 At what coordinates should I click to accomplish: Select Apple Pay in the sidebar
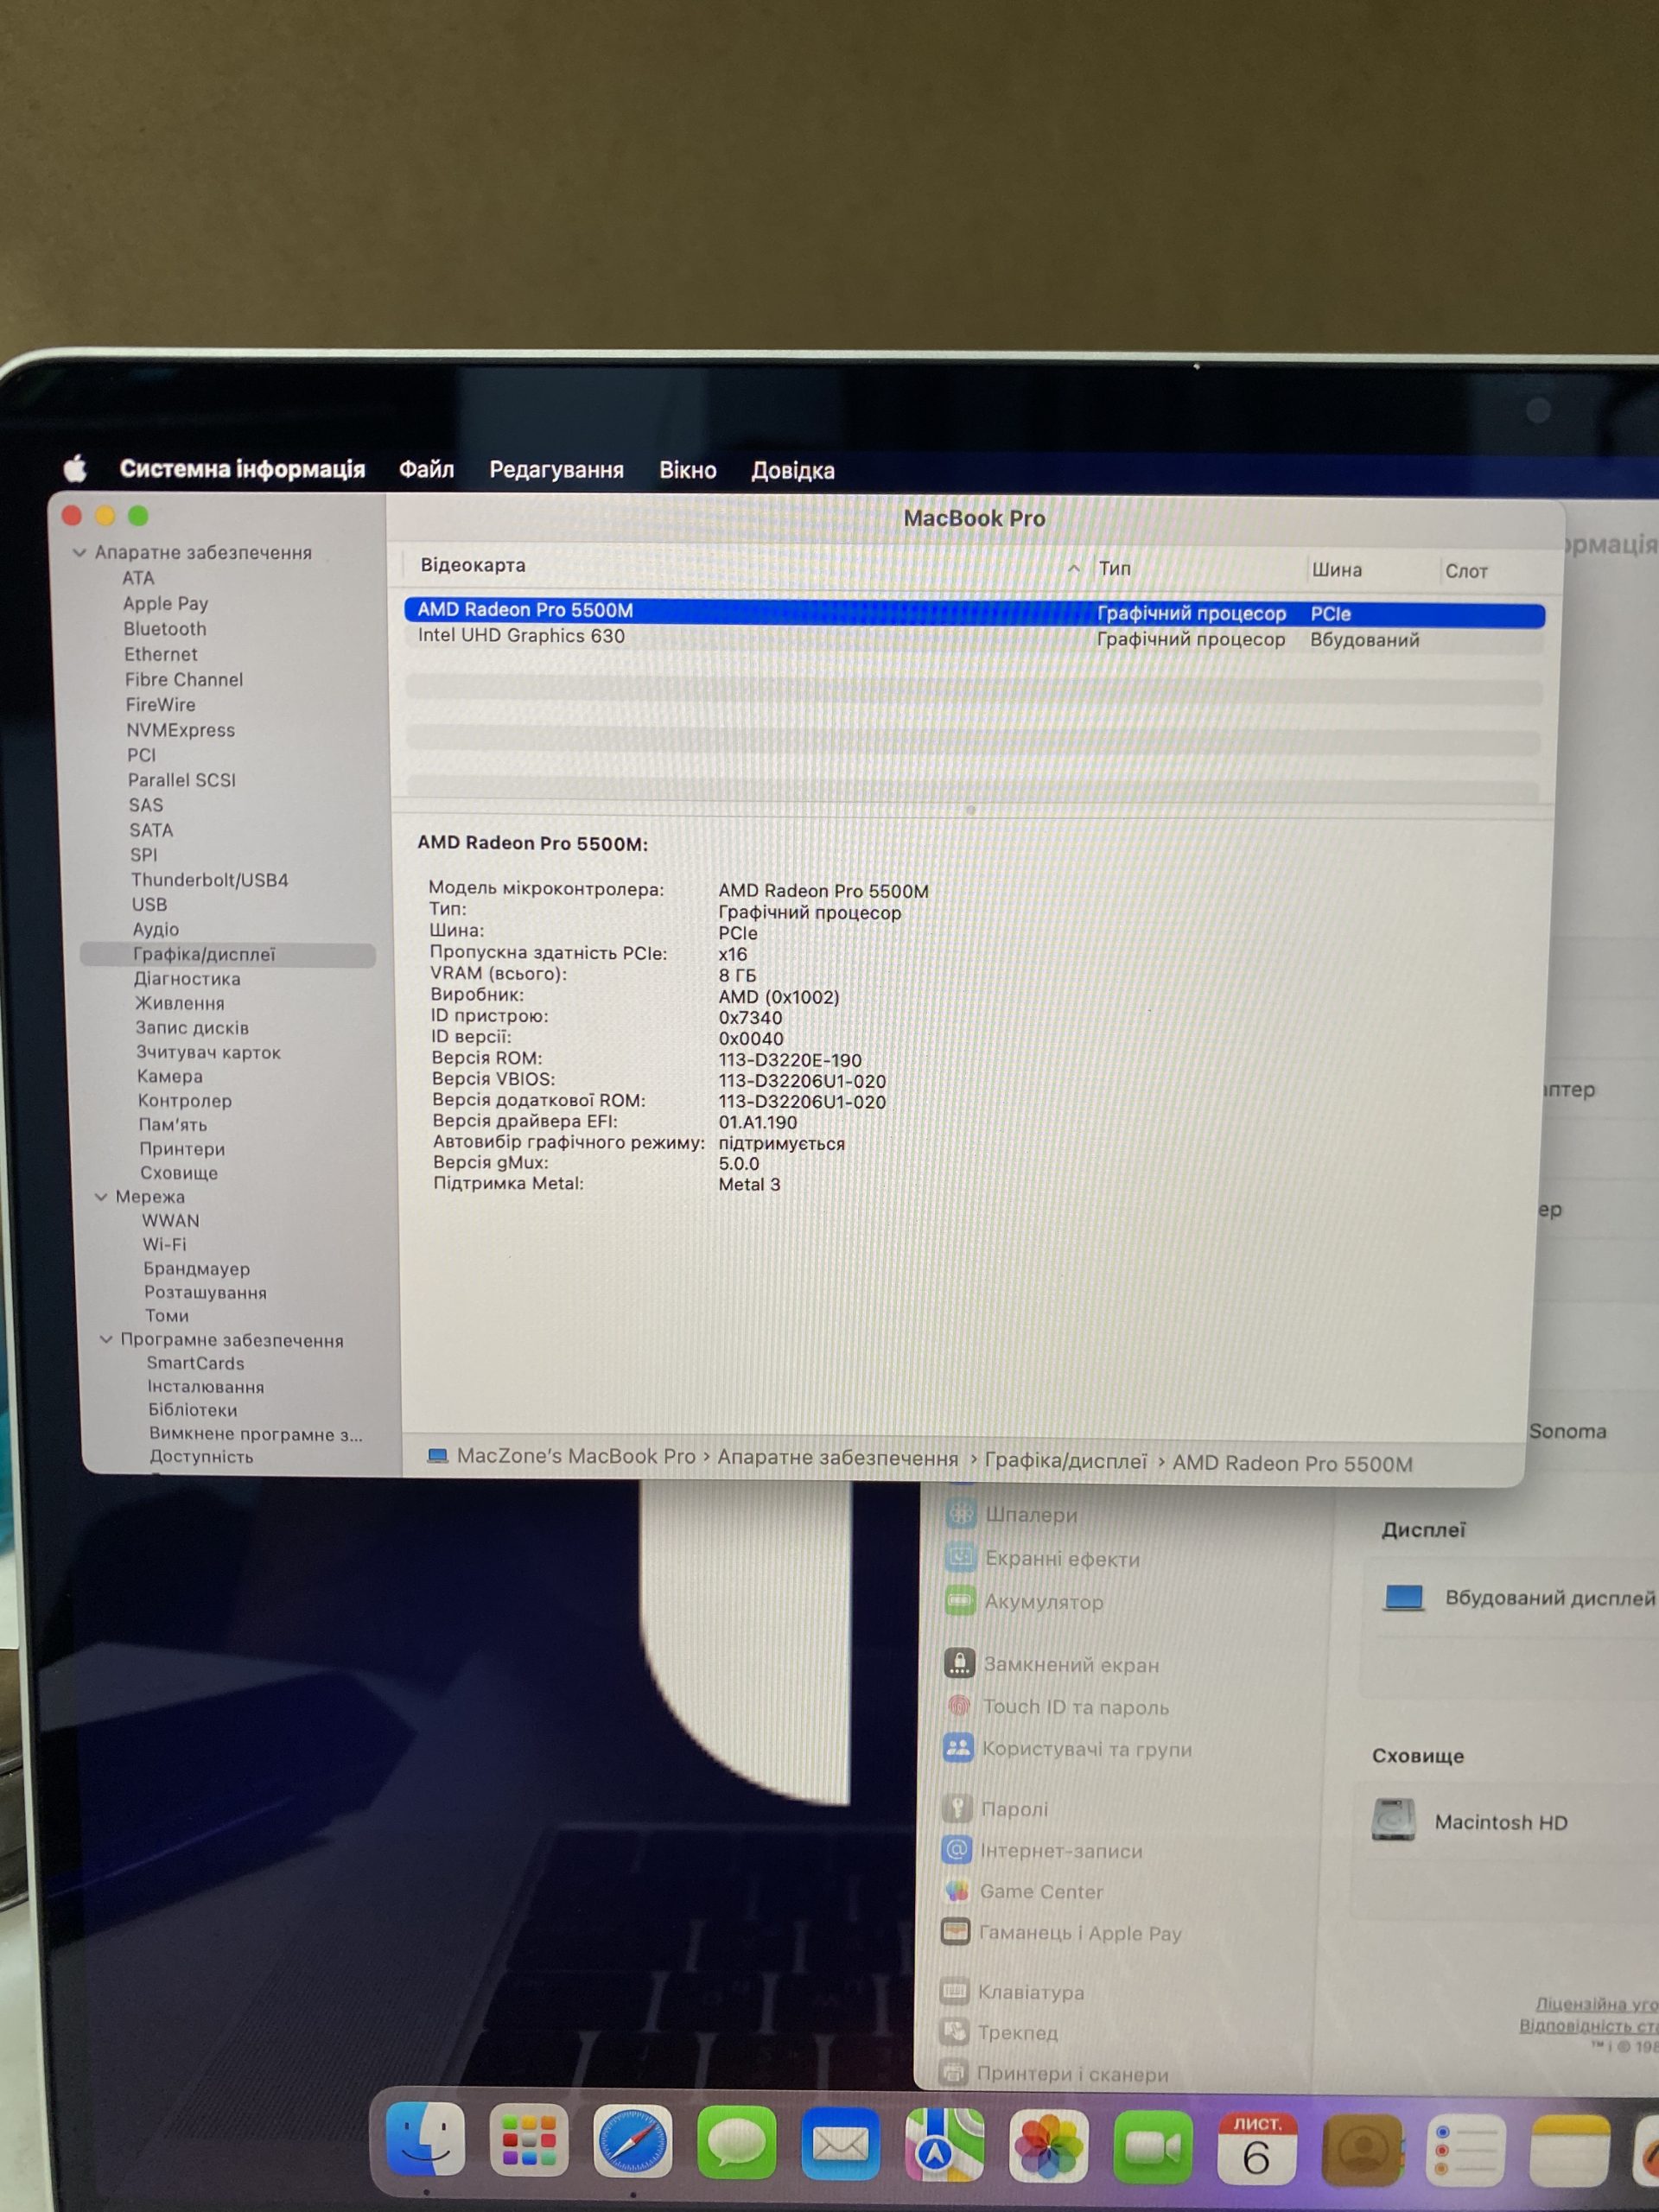point(165,603)
